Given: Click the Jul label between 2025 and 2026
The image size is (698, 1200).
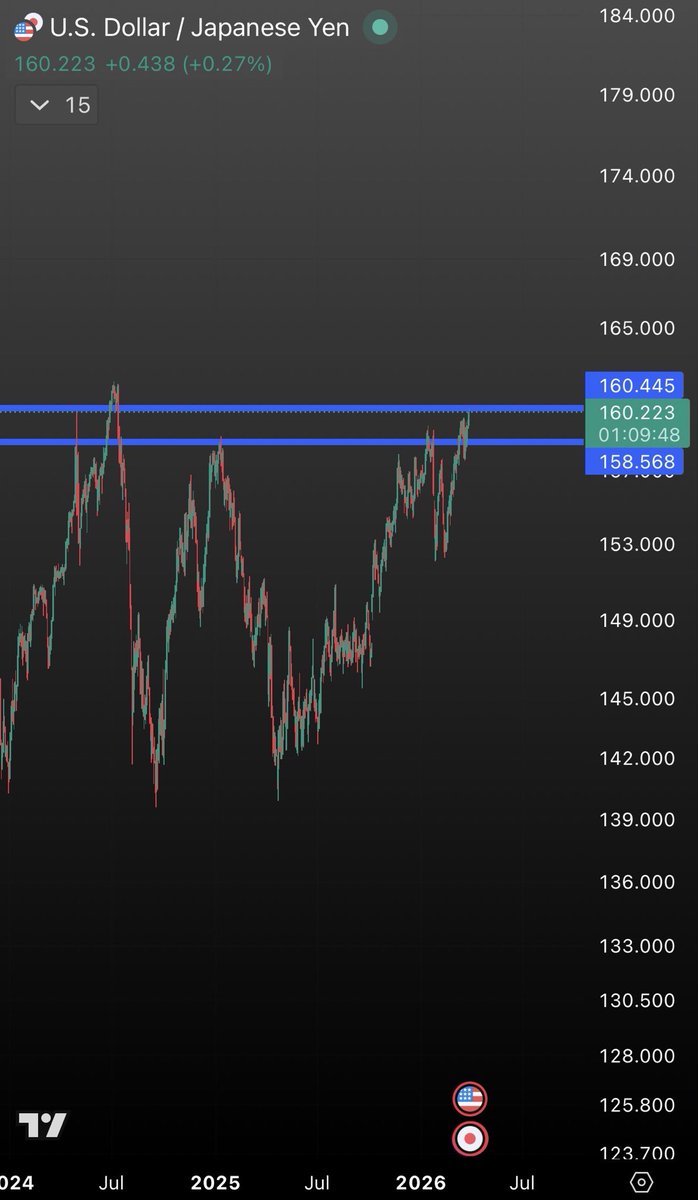Looking at the screenshot, I should click(x=317, y=1183).
